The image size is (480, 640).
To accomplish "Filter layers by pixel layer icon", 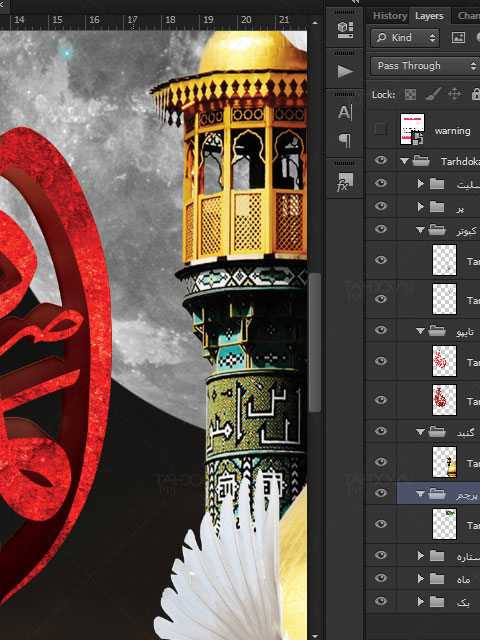I will 458,38.
